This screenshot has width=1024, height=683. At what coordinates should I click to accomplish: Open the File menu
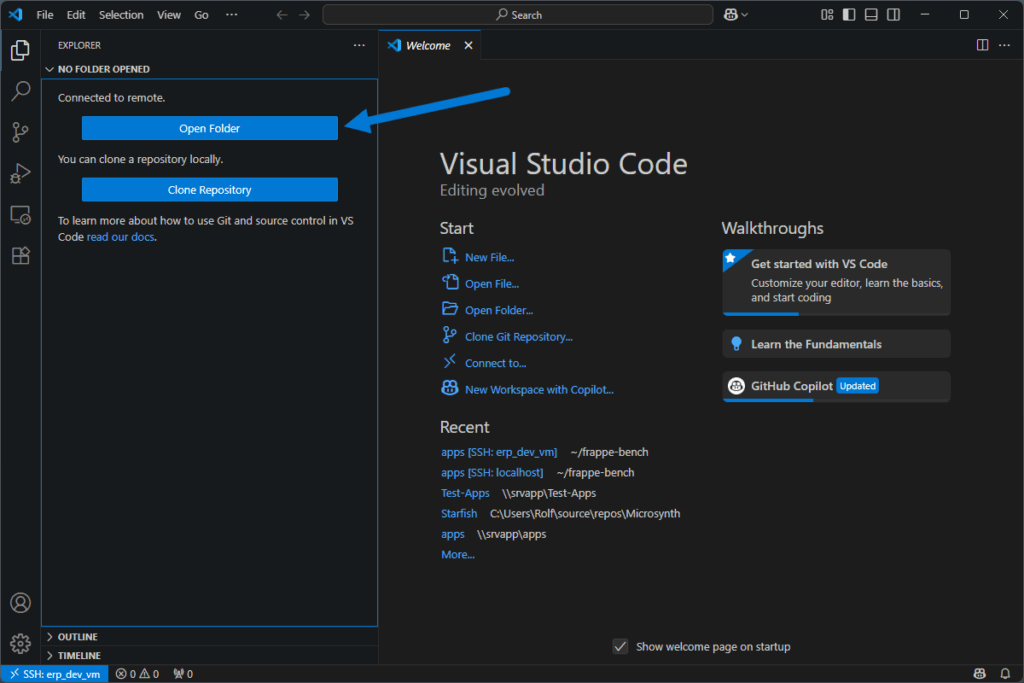tap(45, 14)
